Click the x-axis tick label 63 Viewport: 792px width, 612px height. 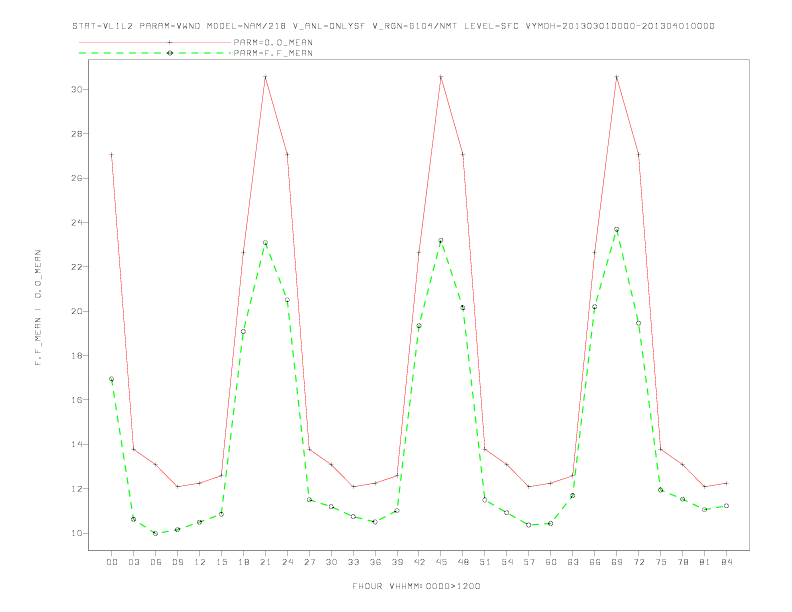tap(572, 562)
